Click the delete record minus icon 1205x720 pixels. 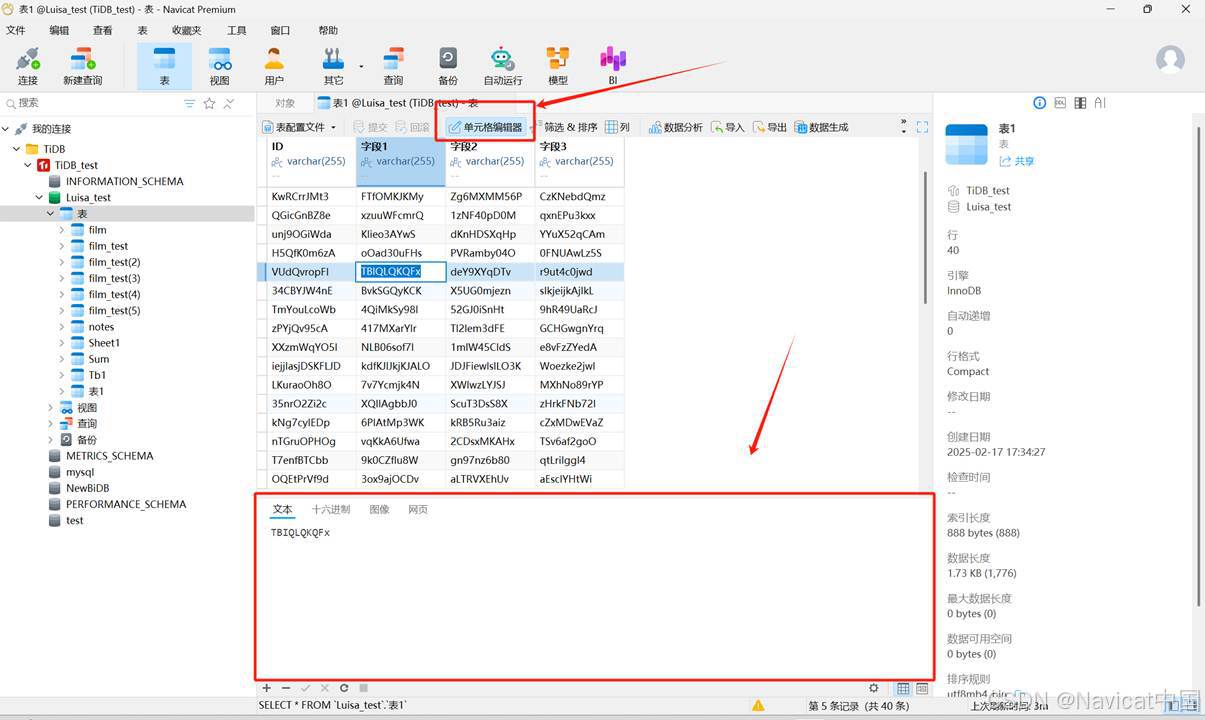pyautogui.click(x=286, y=688)
